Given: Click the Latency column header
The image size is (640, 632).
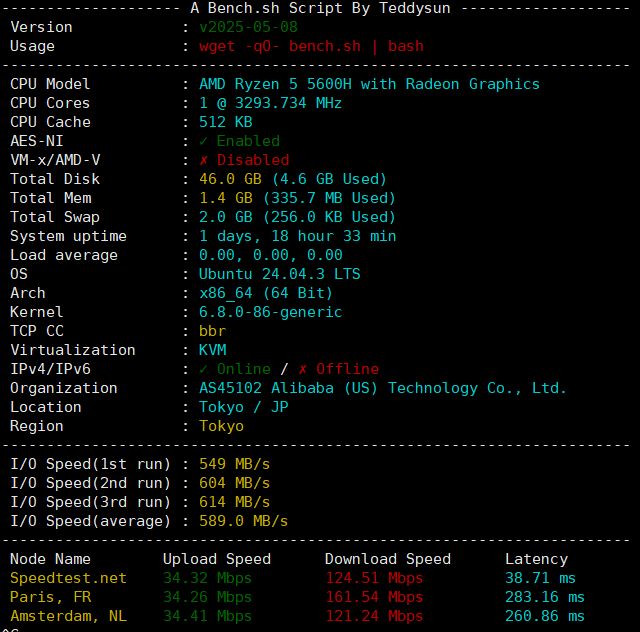Looking at the screenshot, I should click(x=536, y=559).
